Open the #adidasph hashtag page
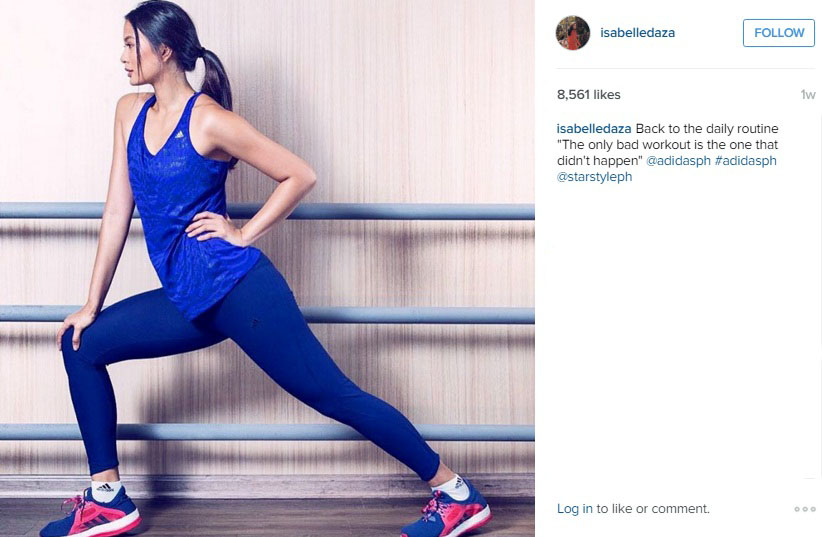 click(745, 160)
